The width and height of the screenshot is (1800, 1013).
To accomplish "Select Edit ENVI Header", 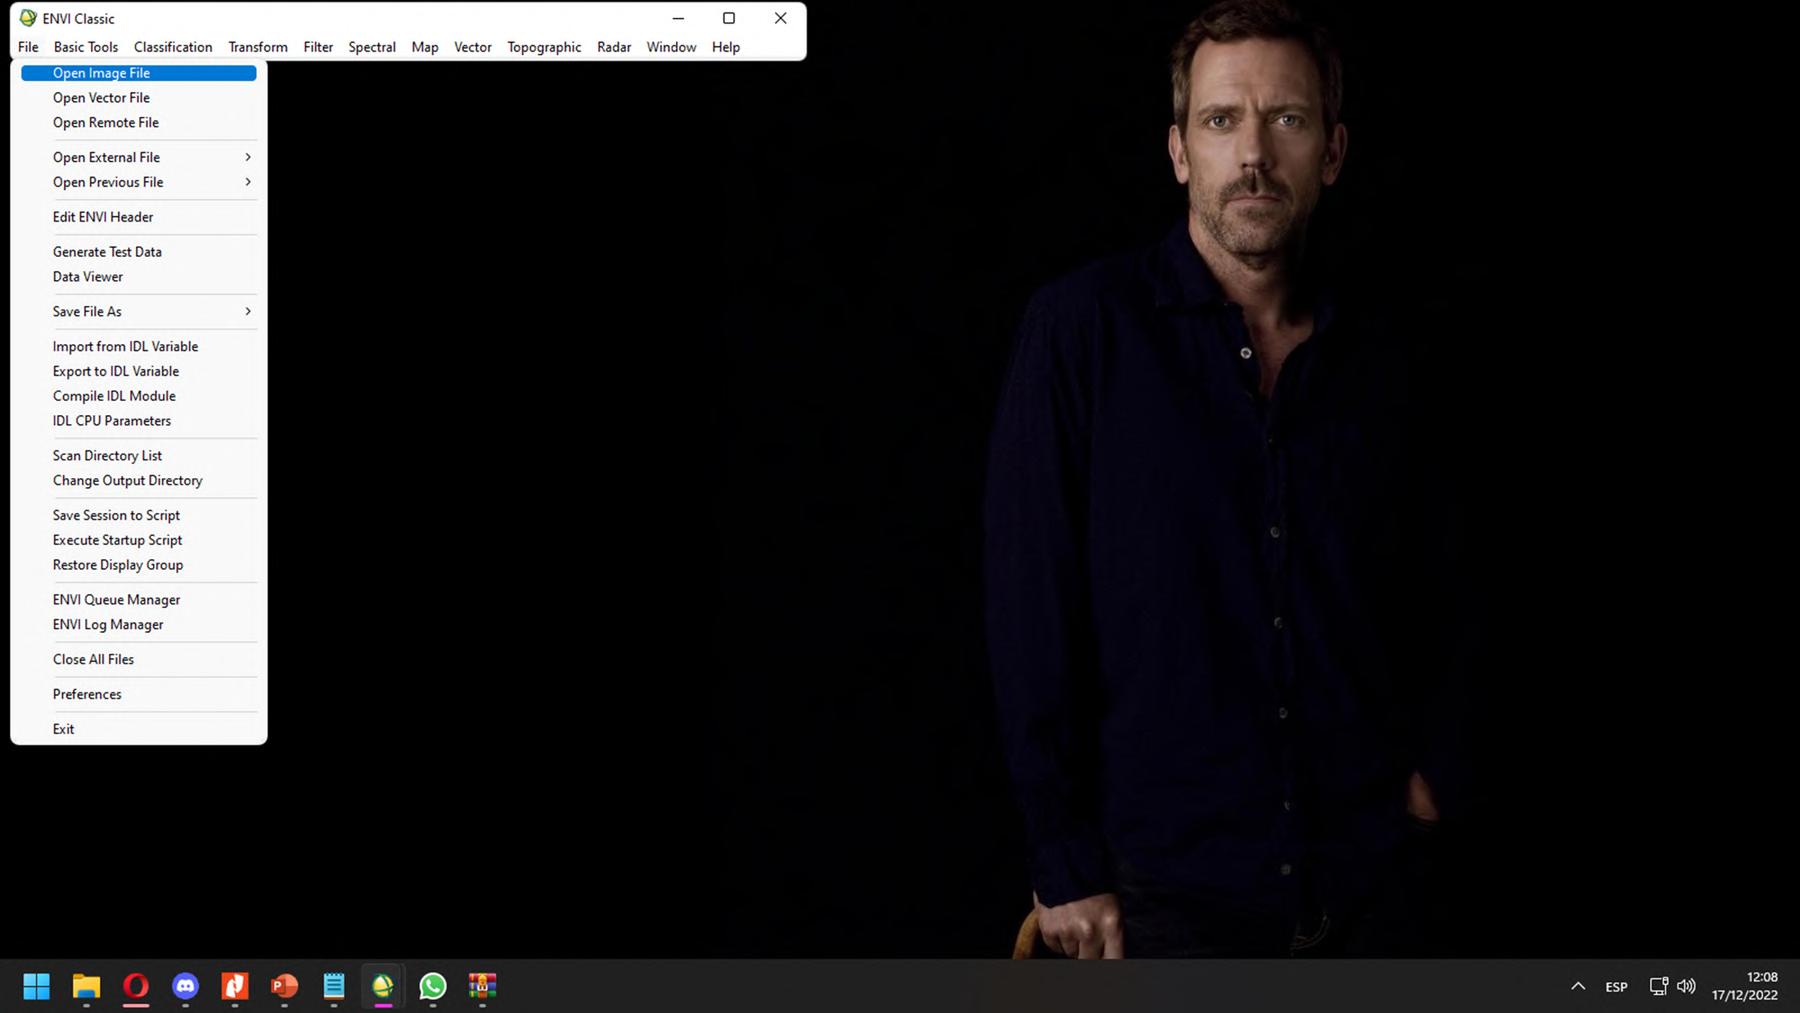I will pos(139,217).
